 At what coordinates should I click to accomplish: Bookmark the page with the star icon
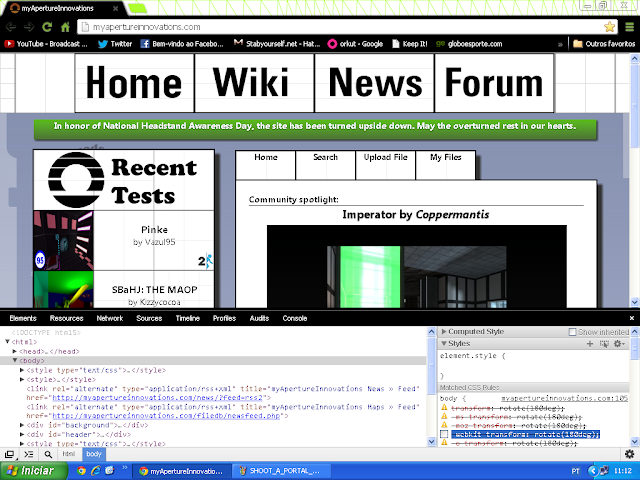(609, 27)
